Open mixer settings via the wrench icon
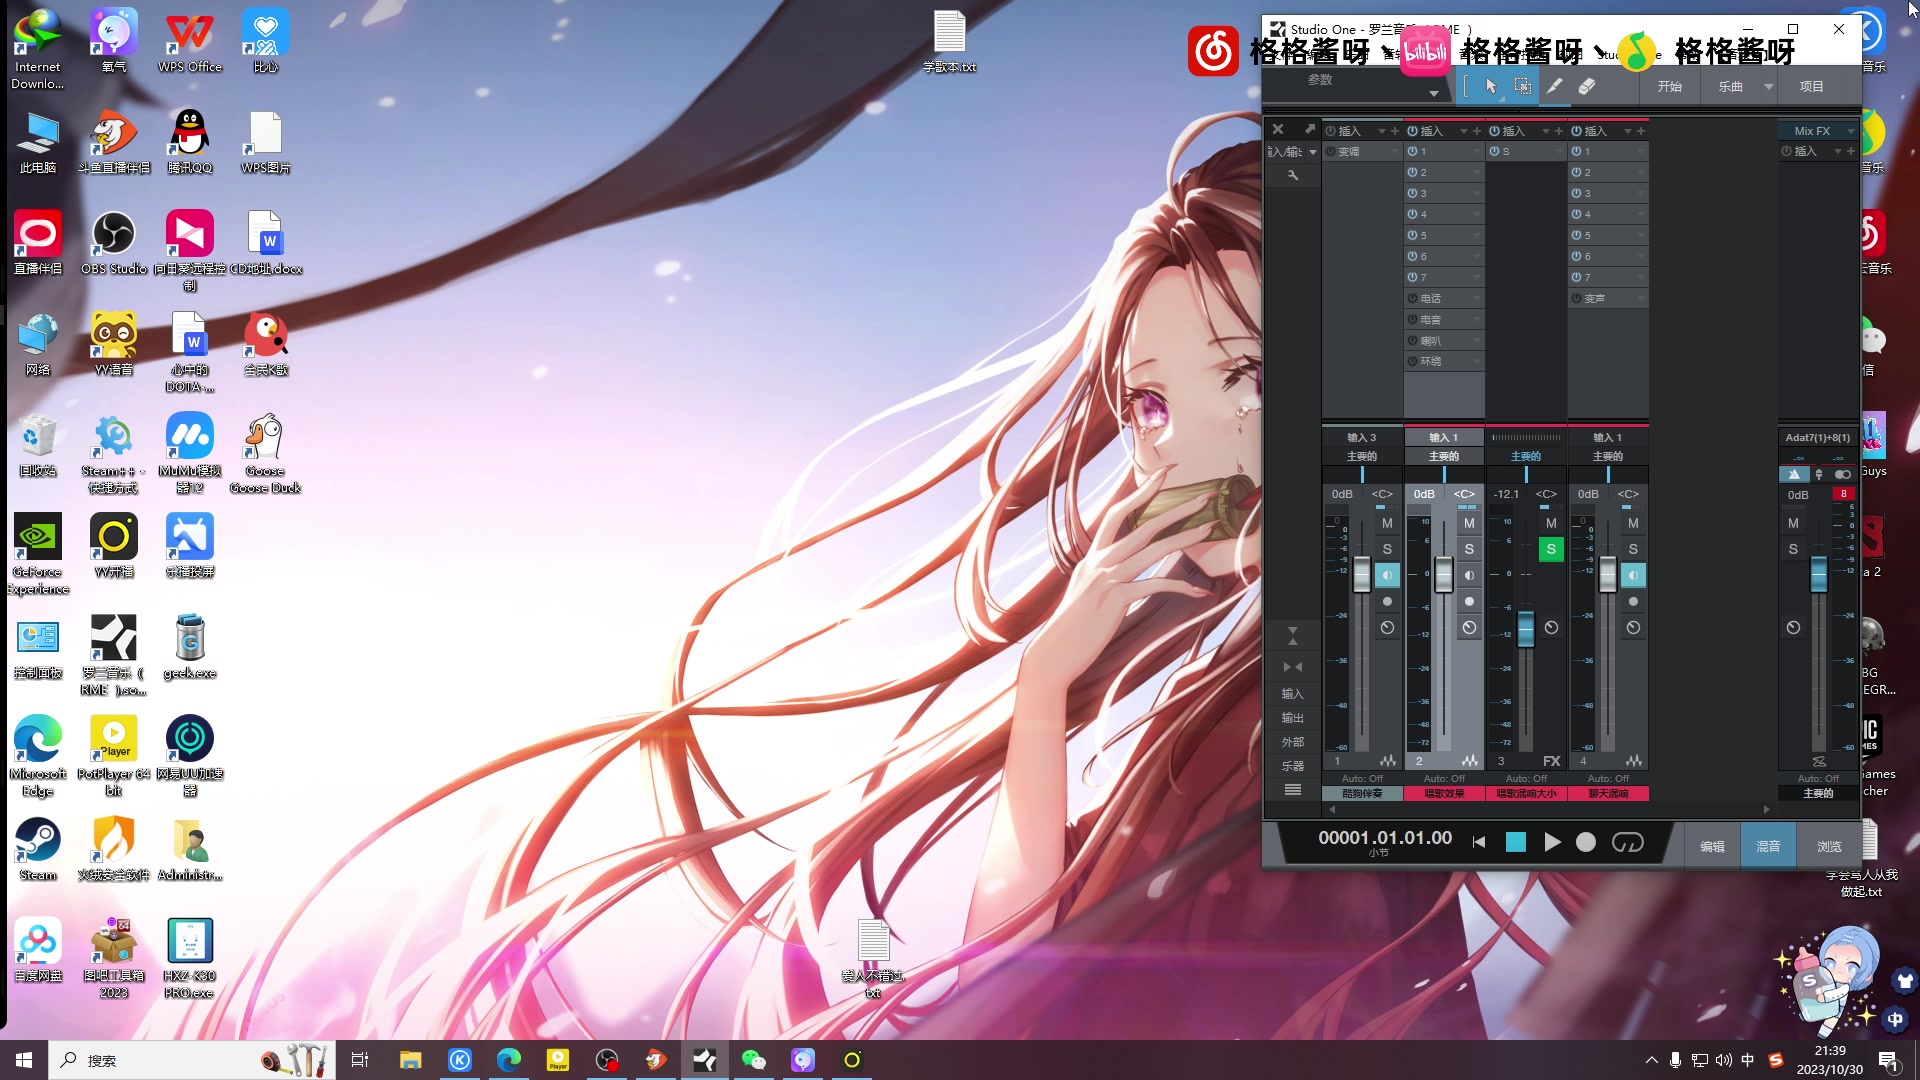1920x1080 pixels. click(1292, 175)
